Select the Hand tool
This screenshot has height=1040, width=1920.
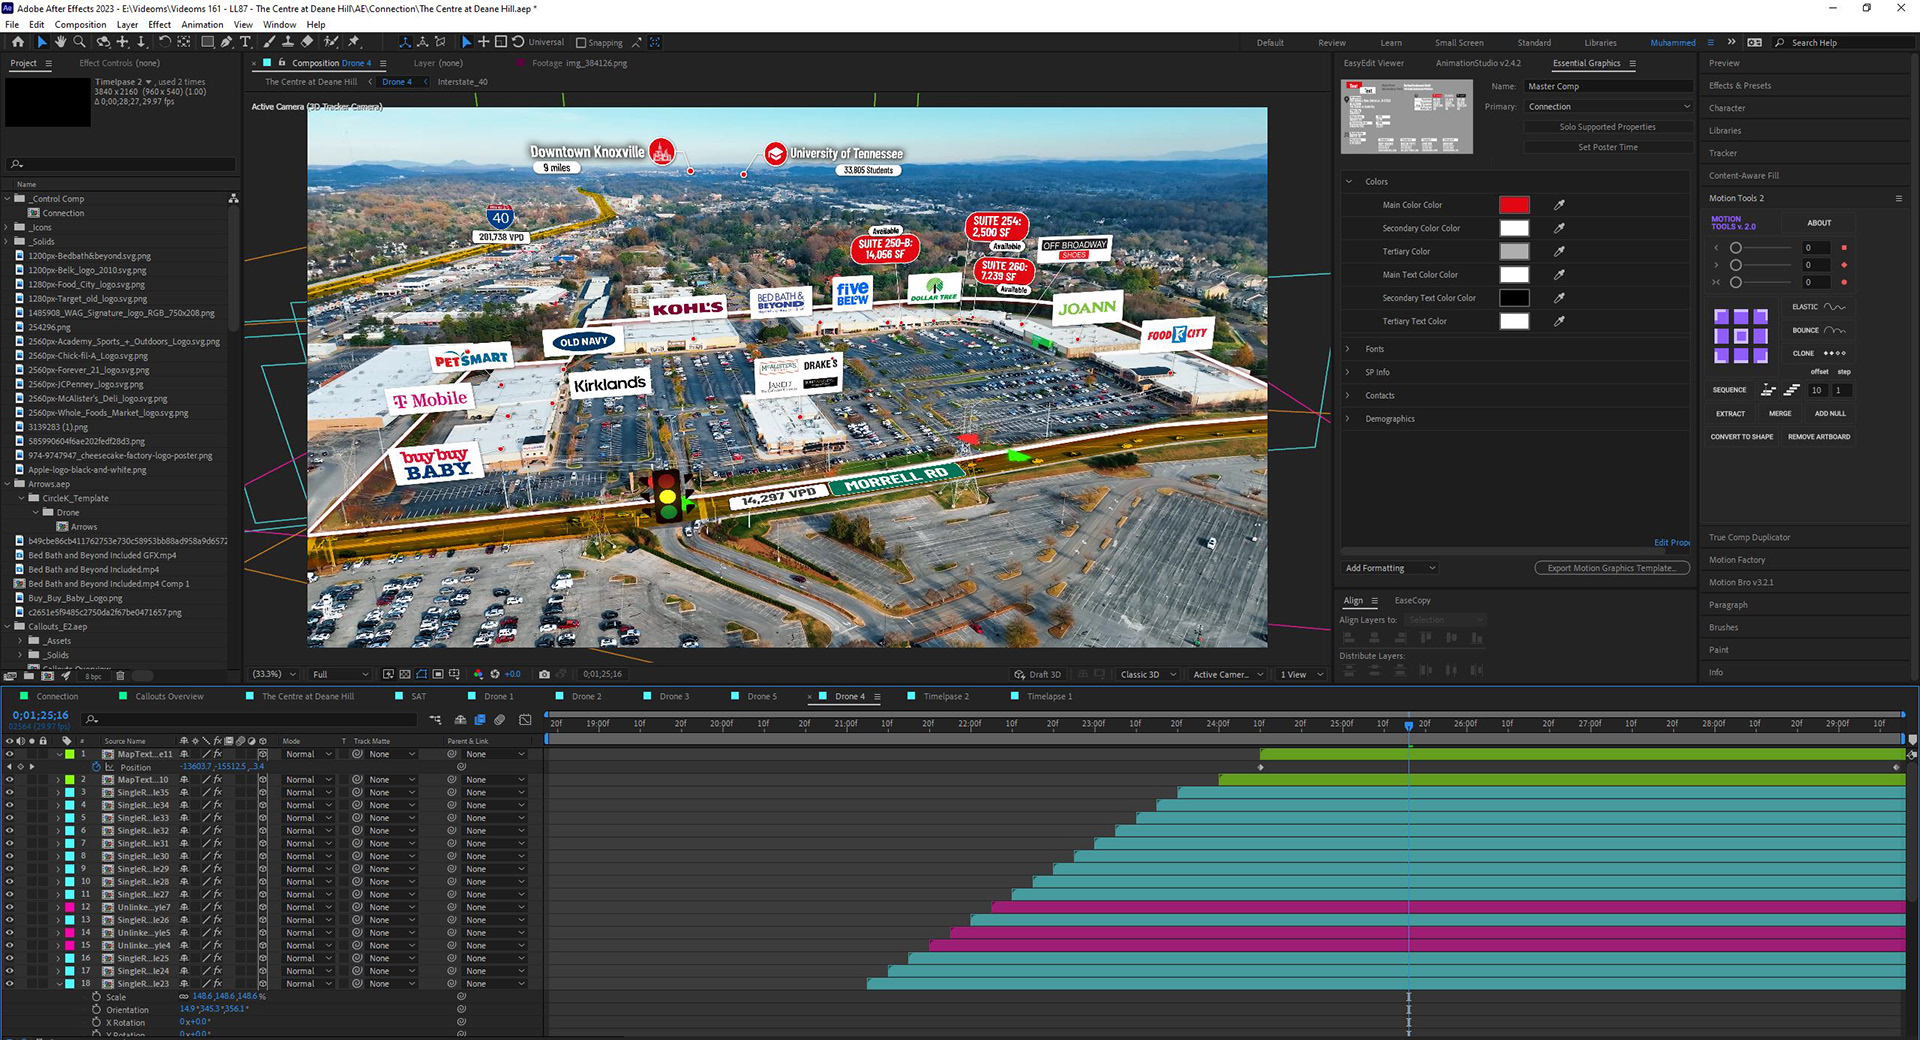(60, 42)
